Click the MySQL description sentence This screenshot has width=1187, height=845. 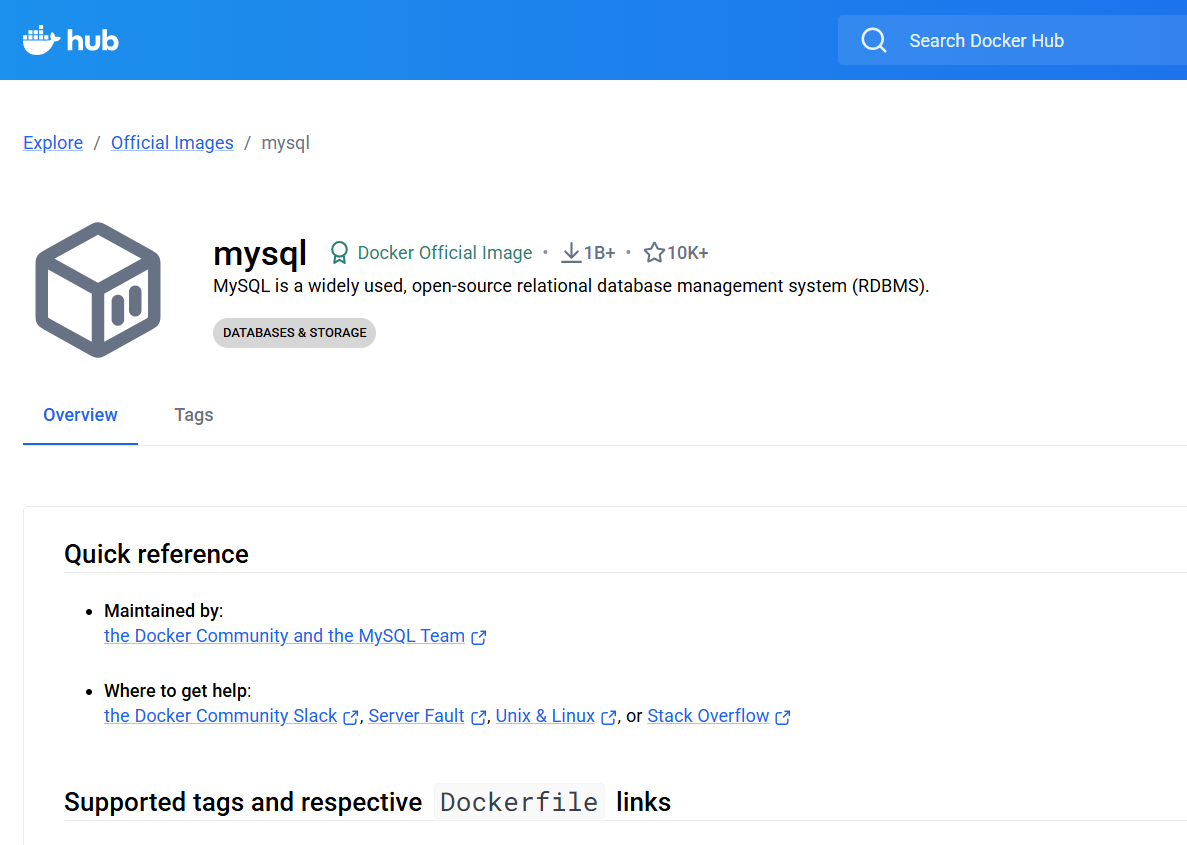pos(571,286)
